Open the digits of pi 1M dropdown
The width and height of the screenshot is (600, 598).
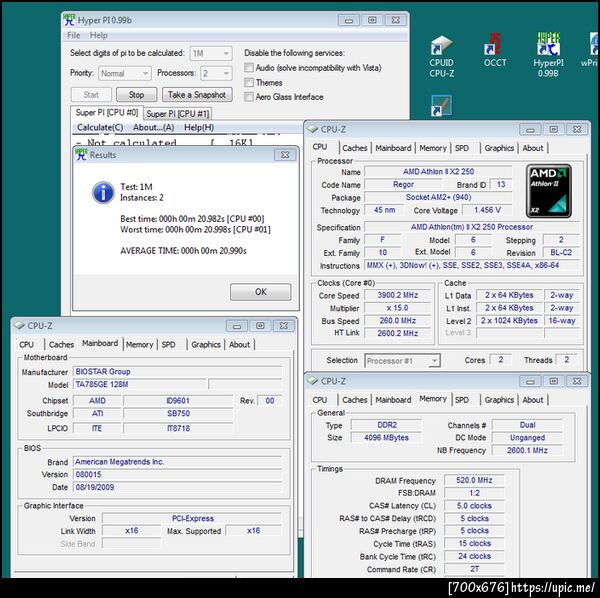[x=211, y=53]
